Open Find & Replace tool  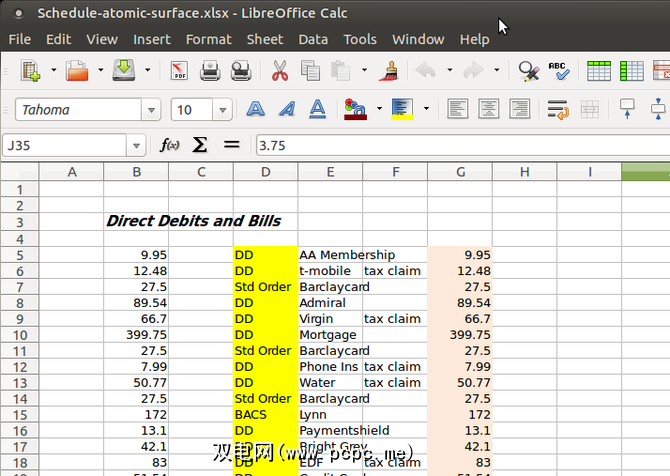527,71
